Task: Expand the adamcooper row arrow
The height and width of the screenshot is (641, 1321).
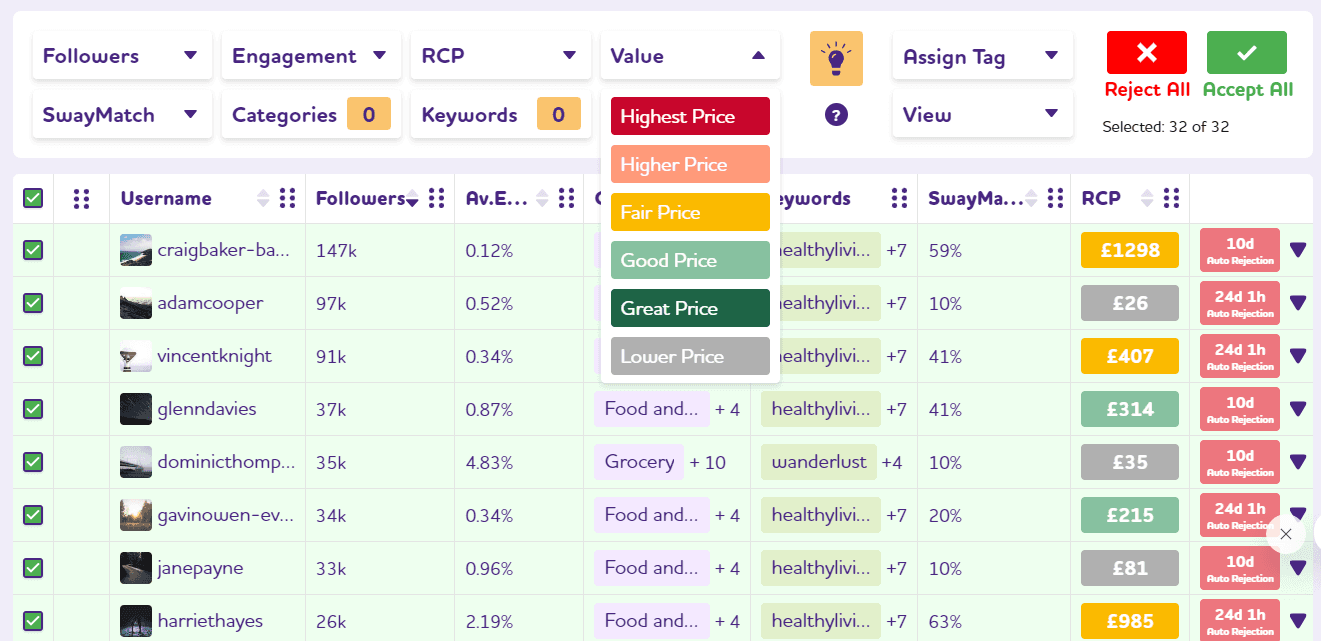Action: 1298,303
